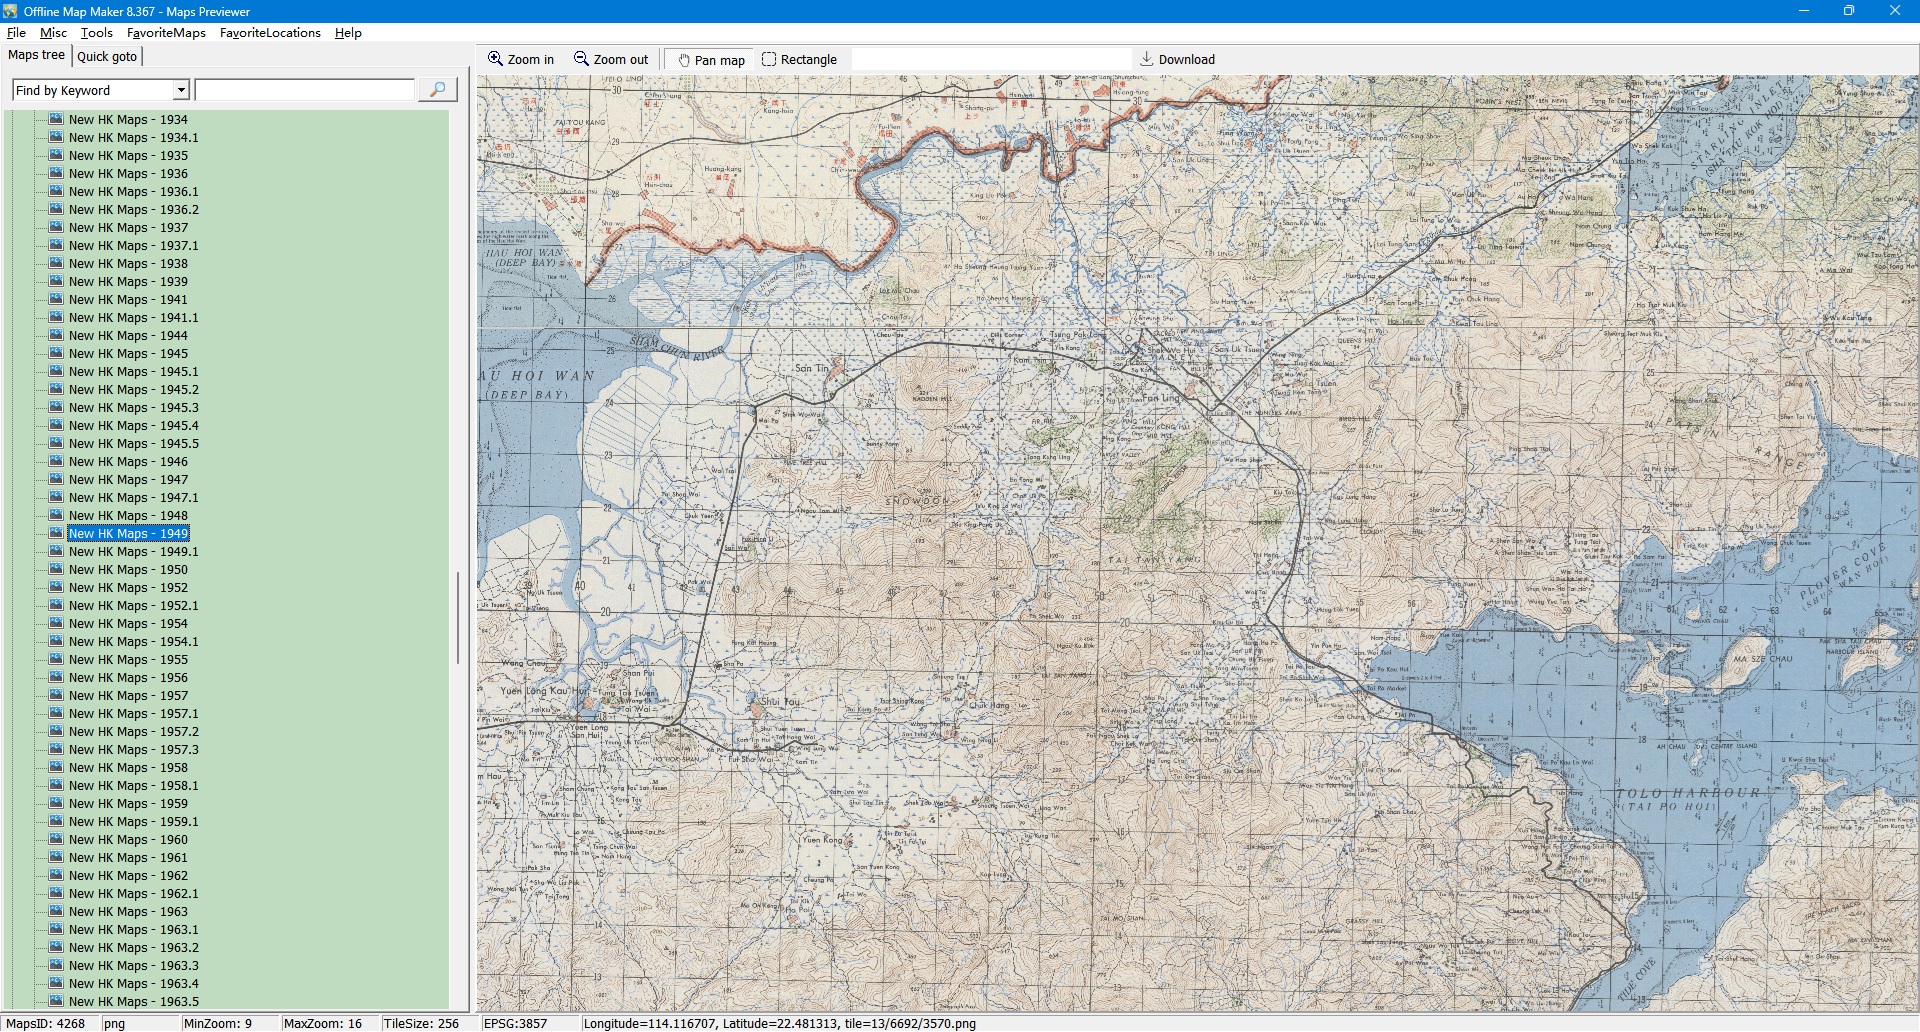This screenshot has width=1920, height=1032.
Task: Open the Tools menu
Action: pos(97,33)
